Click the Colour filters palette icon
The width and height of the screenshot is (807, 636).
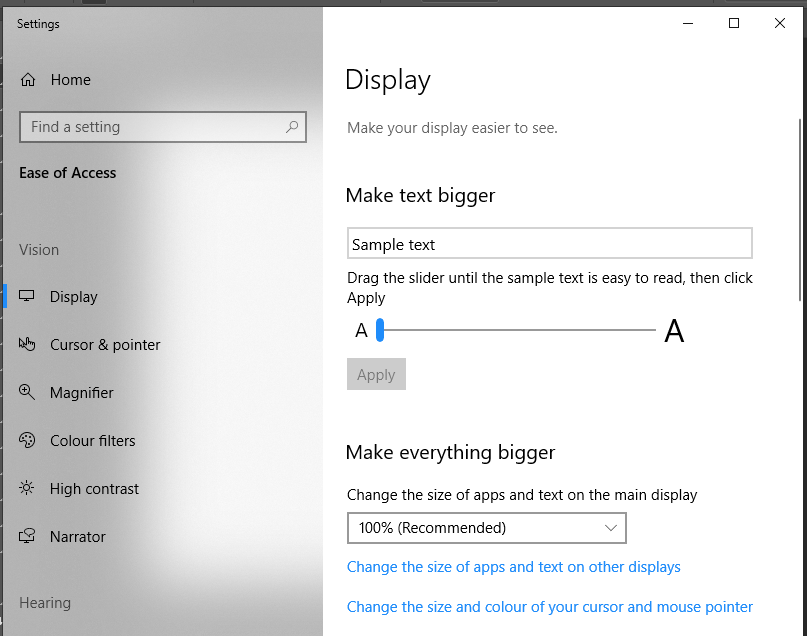click(x=27, y=440)
